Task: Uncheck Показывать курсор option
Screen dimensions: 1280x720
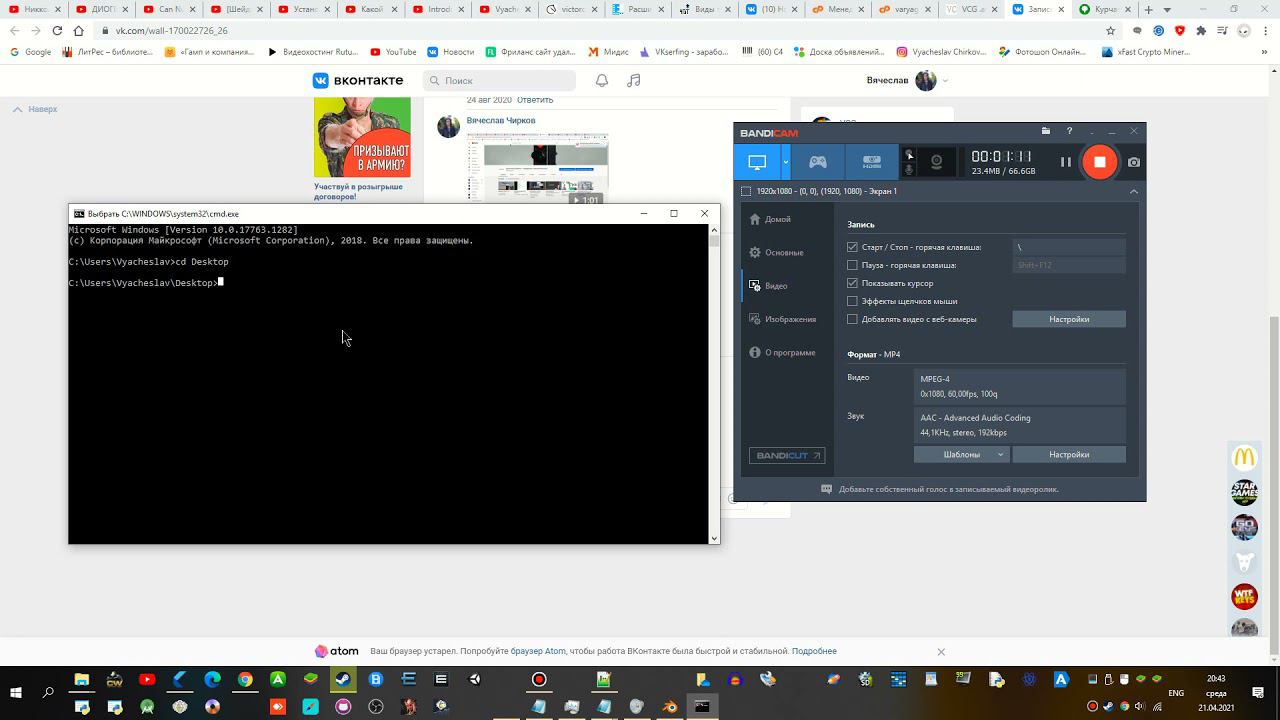Action: point(852,283)
